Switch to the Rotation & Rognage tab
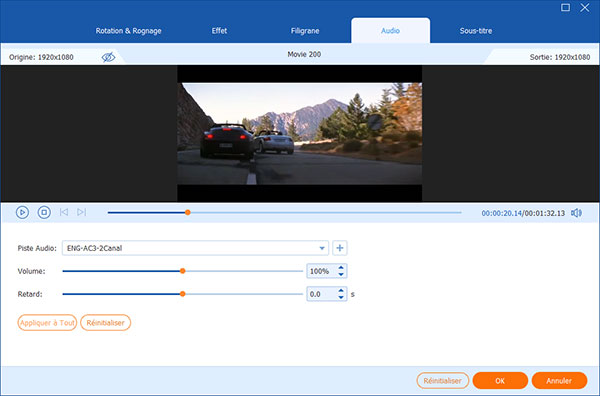The height and width of the screenshot is (396, 600). point(128,31)
